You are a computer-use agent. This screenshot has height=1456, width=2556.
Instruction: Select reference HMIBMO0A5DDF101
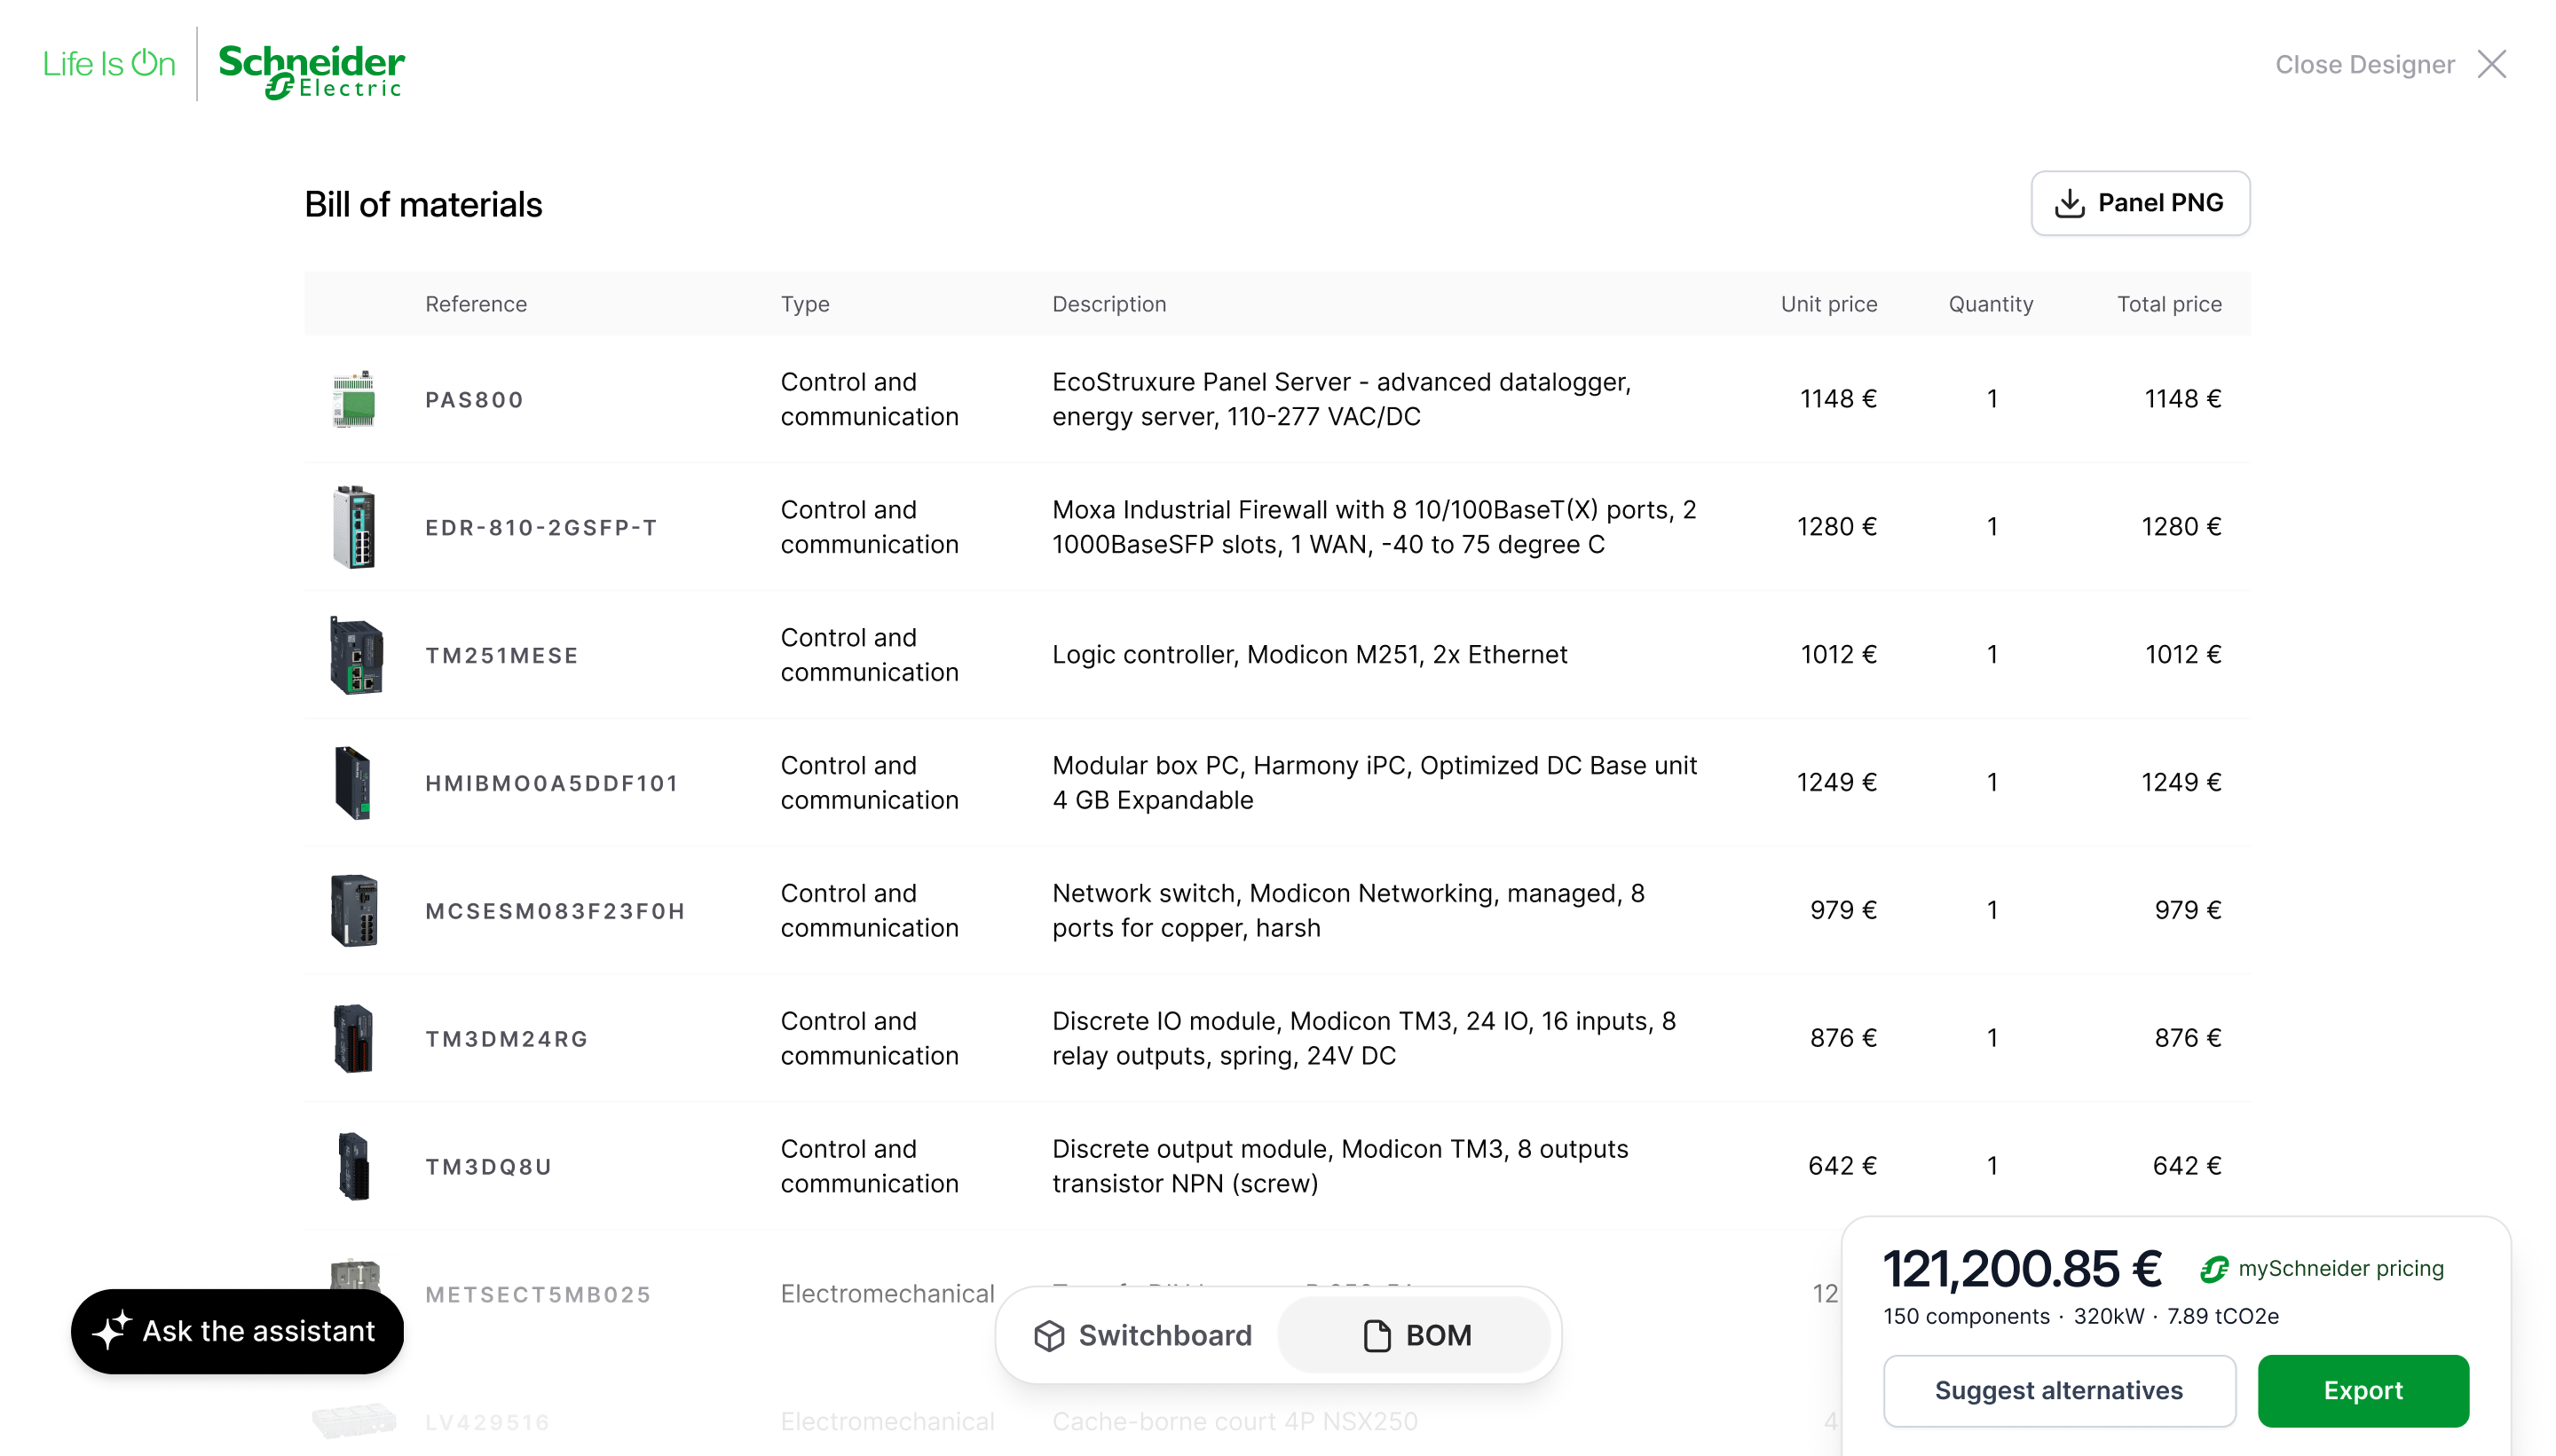552,784
